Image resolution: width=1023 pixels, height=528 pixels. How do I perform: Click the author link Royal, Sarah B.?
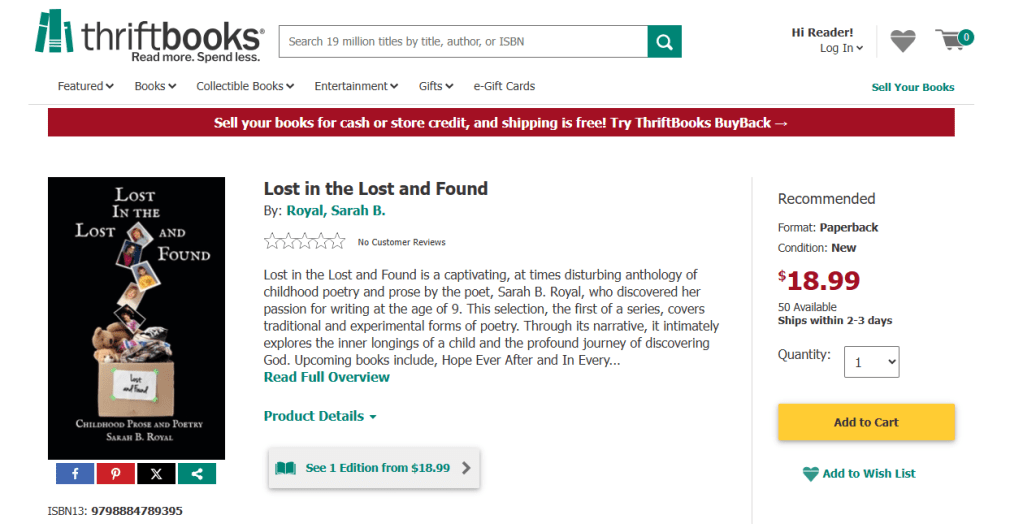click(x=336, y=210)
